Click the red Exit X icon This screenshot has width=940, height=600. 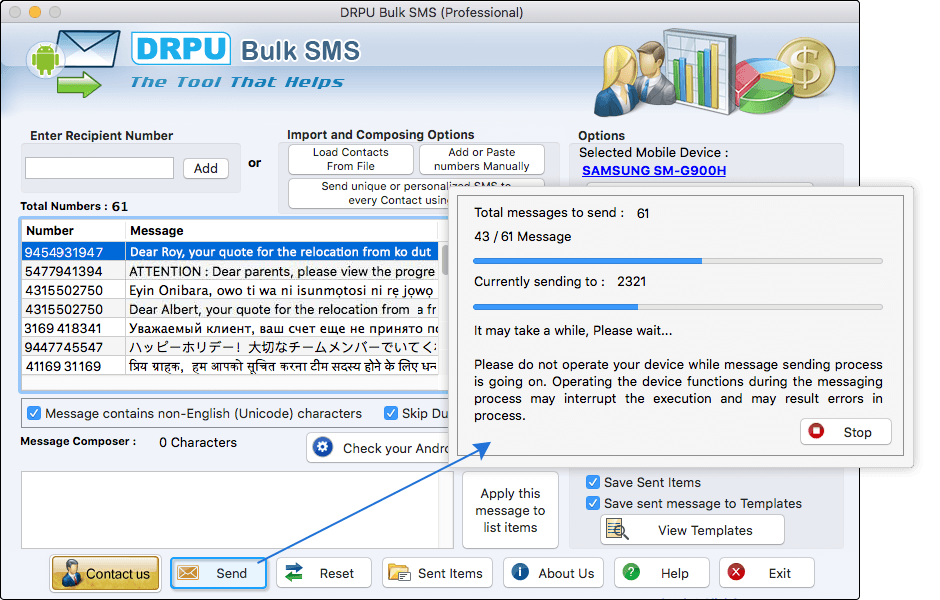coord(736,572)
